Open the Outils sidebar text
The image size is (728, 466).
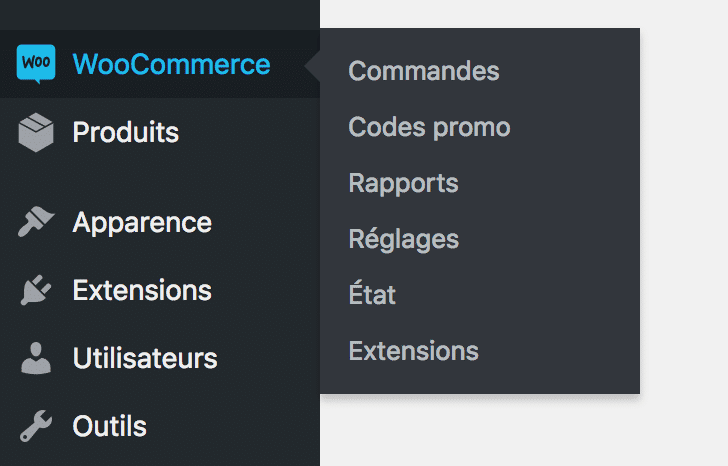[x=110, y=426]
